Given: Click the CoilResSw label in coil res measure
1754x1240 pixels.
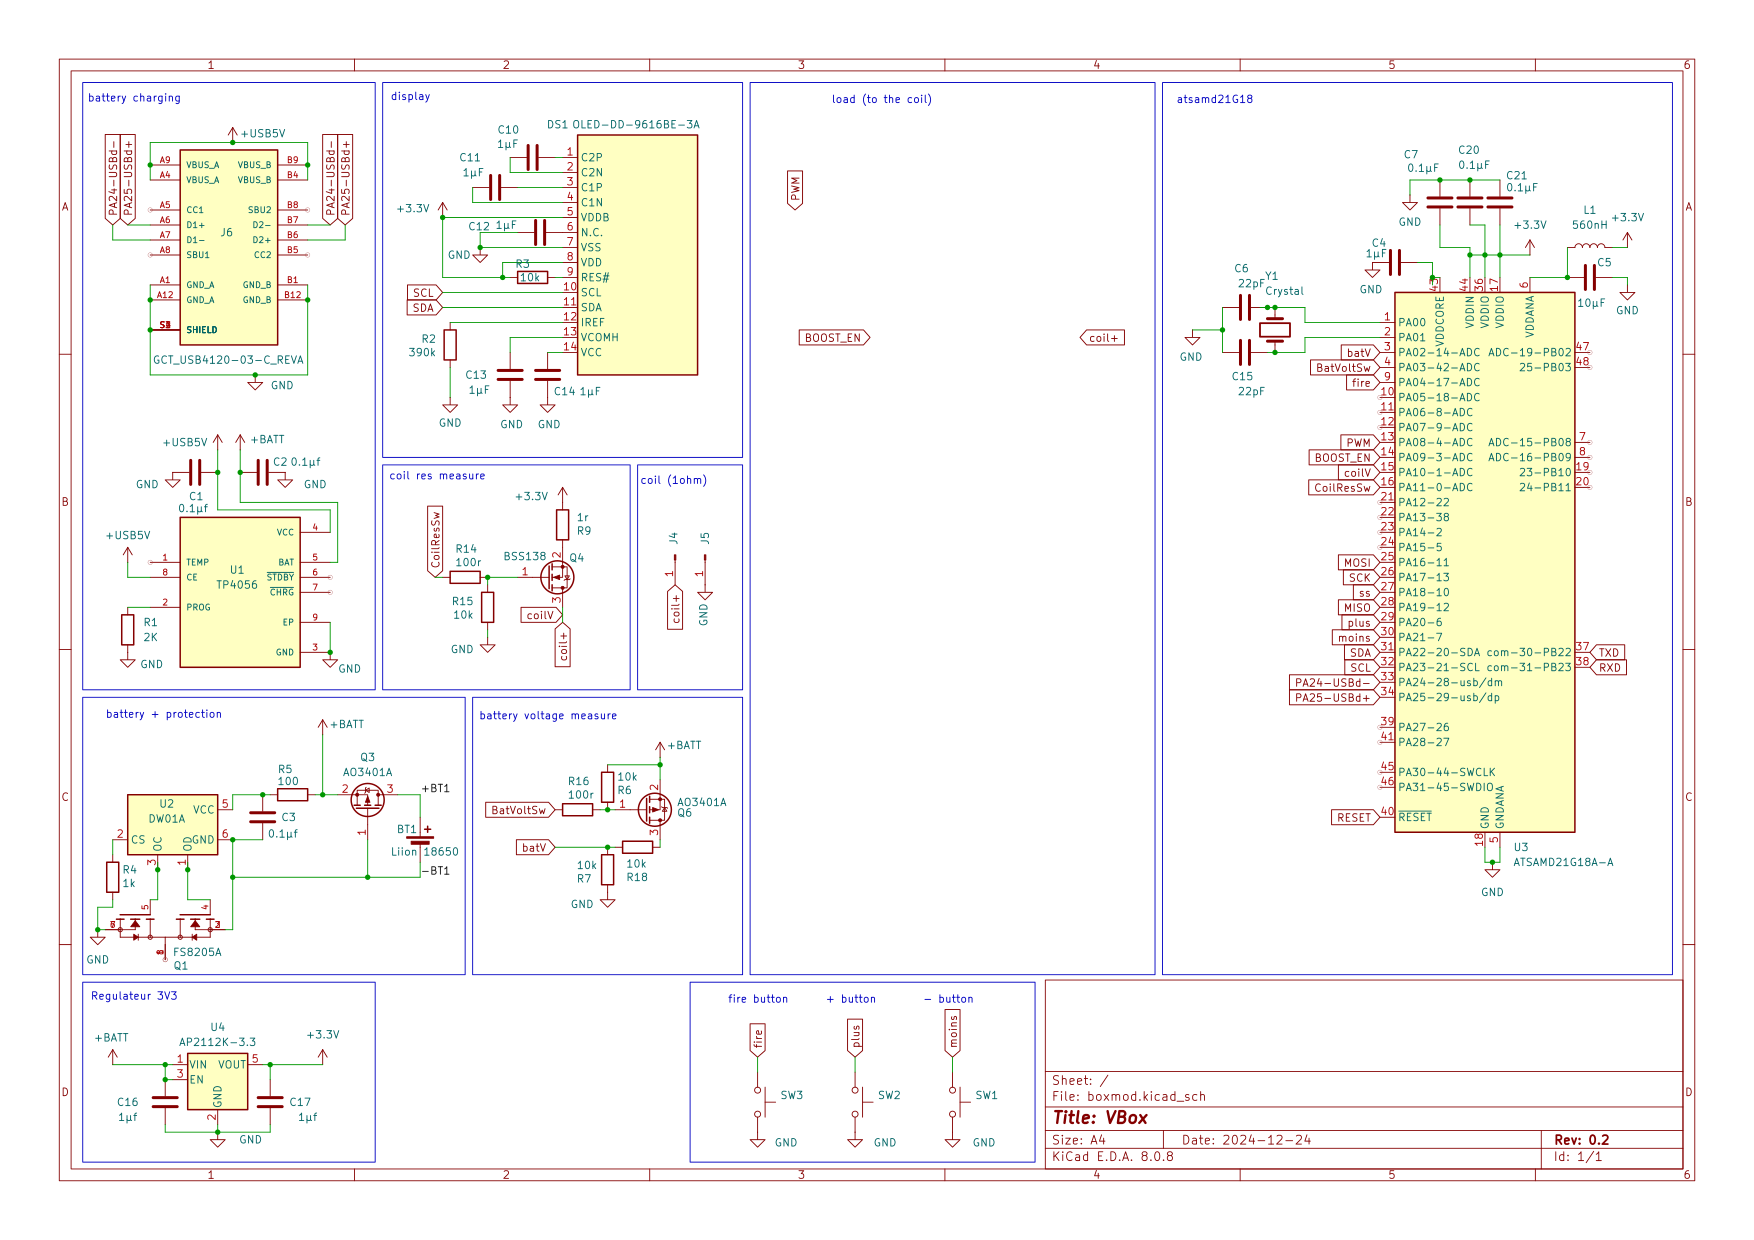Looking at the screenshot, I should (435, 542).
